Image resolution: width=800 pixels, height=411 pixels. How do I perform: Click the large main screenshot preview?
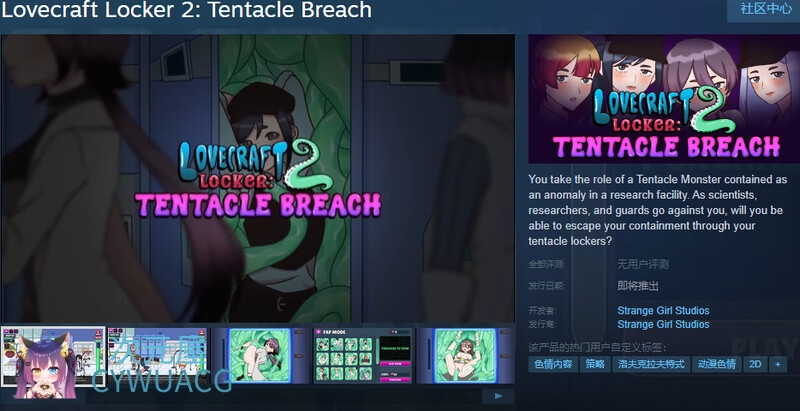pos(258,178)
